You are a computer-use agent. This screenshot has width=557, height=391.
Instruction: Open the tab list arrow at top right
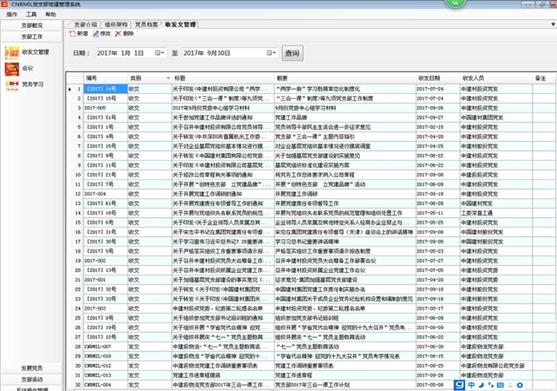(x=553, y=24)
